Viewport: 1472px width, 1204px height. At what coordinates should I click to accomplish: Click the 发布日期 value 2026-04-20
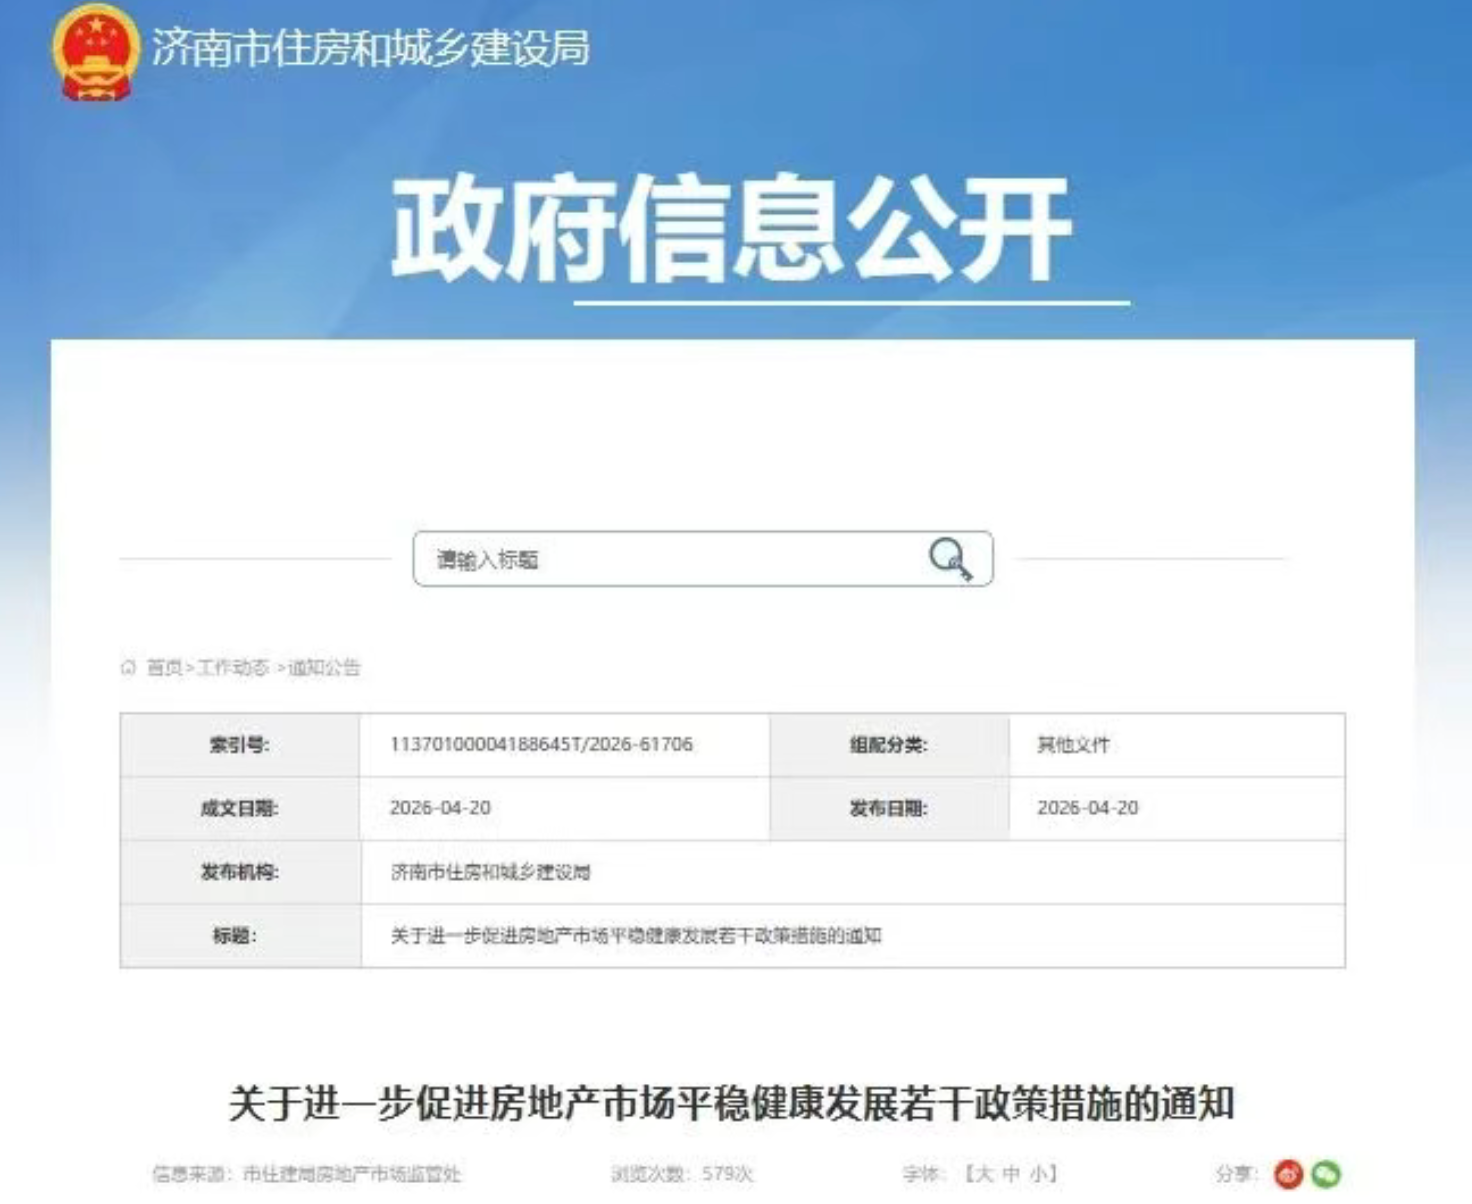[x=1087, y=808]
